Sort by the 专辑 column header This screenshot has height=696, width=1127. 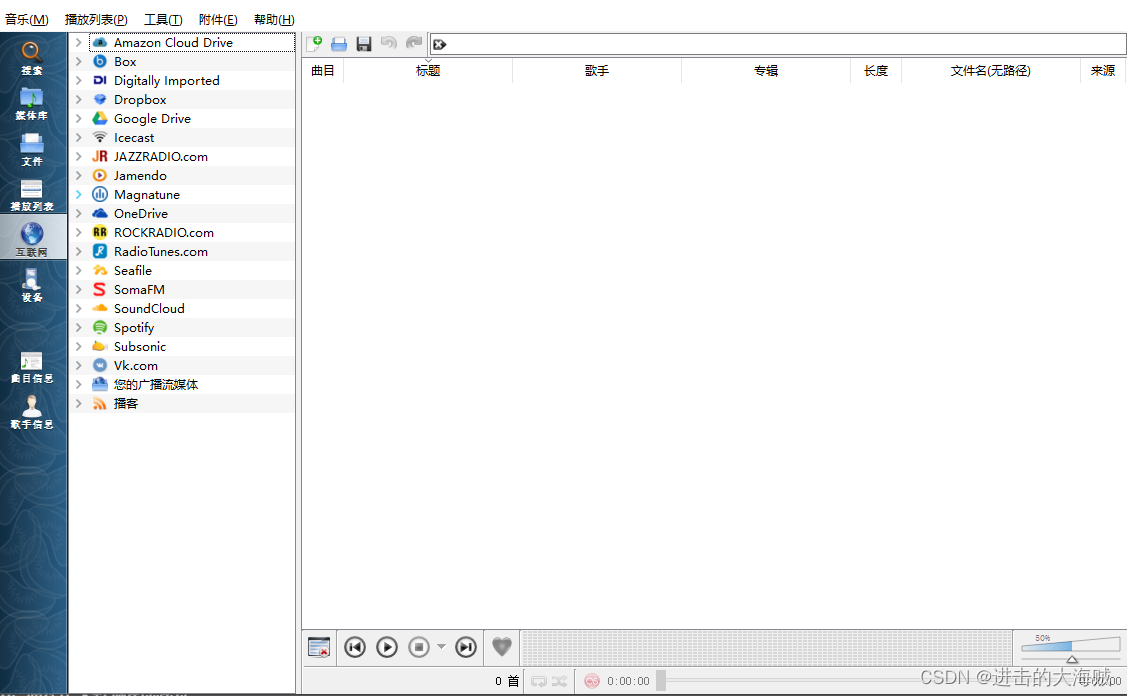(x=765, y=70)
